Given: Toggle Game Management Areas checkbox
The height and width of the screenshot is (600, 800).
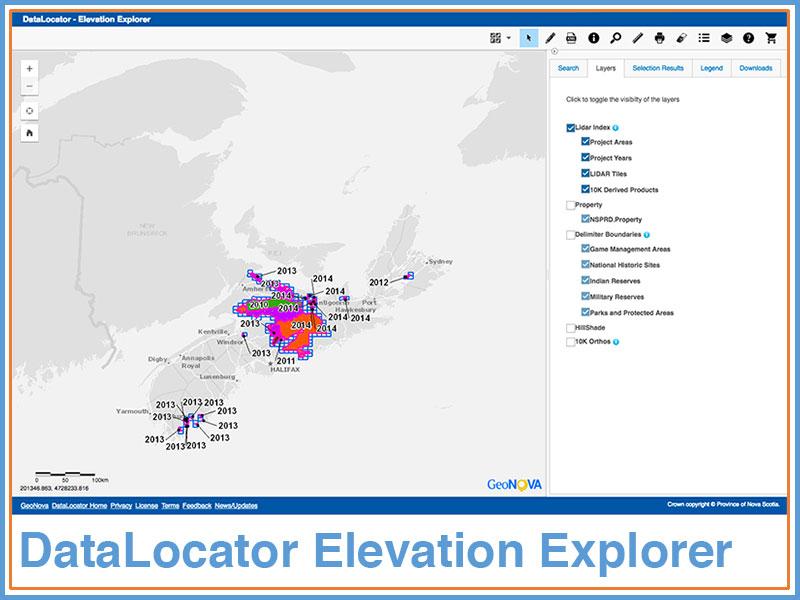Looking at the screenshot, I should (586, 248).
